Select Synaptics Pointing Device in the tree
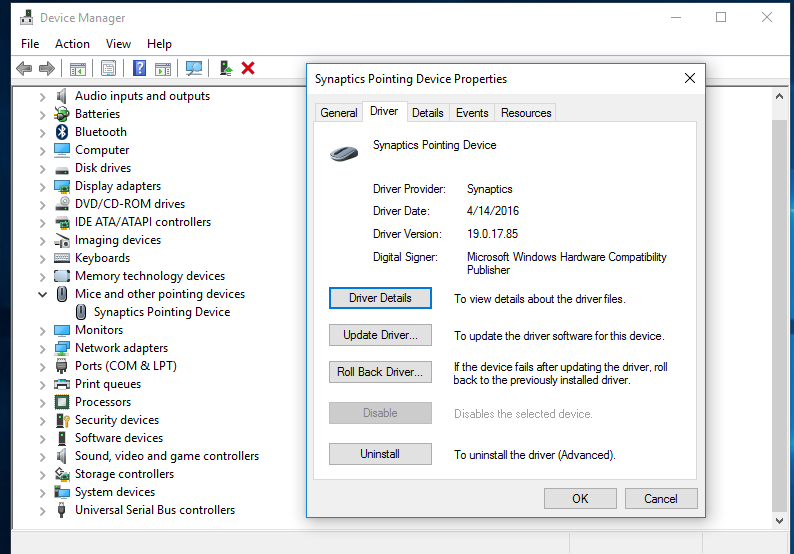Image resolution: width=794 pixels, height=554 pixels. pos(162,312)
